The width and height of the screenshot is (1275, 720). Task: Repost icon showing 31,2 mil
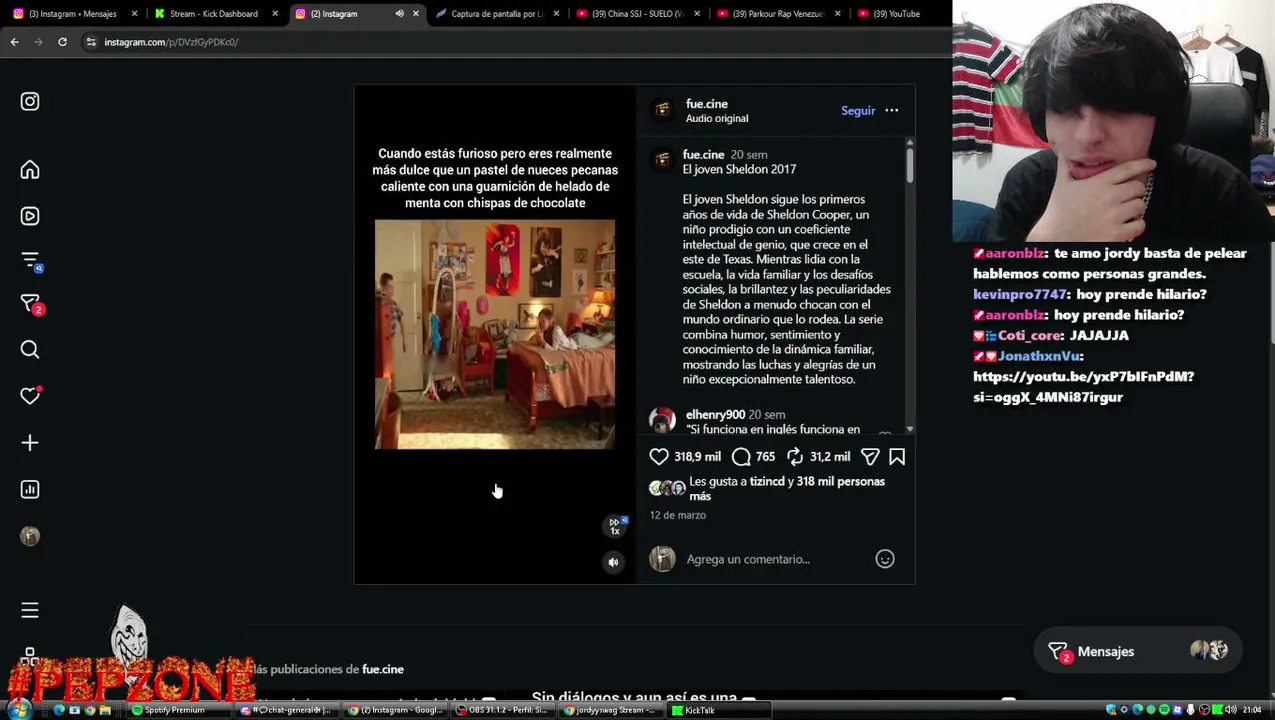[x=795, y=456]
